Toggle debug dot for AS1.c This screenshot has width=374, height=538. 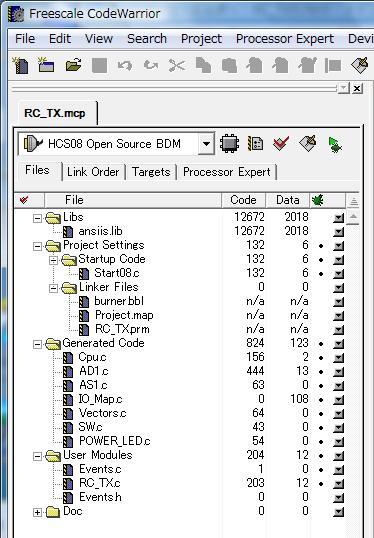coord(321,386)
